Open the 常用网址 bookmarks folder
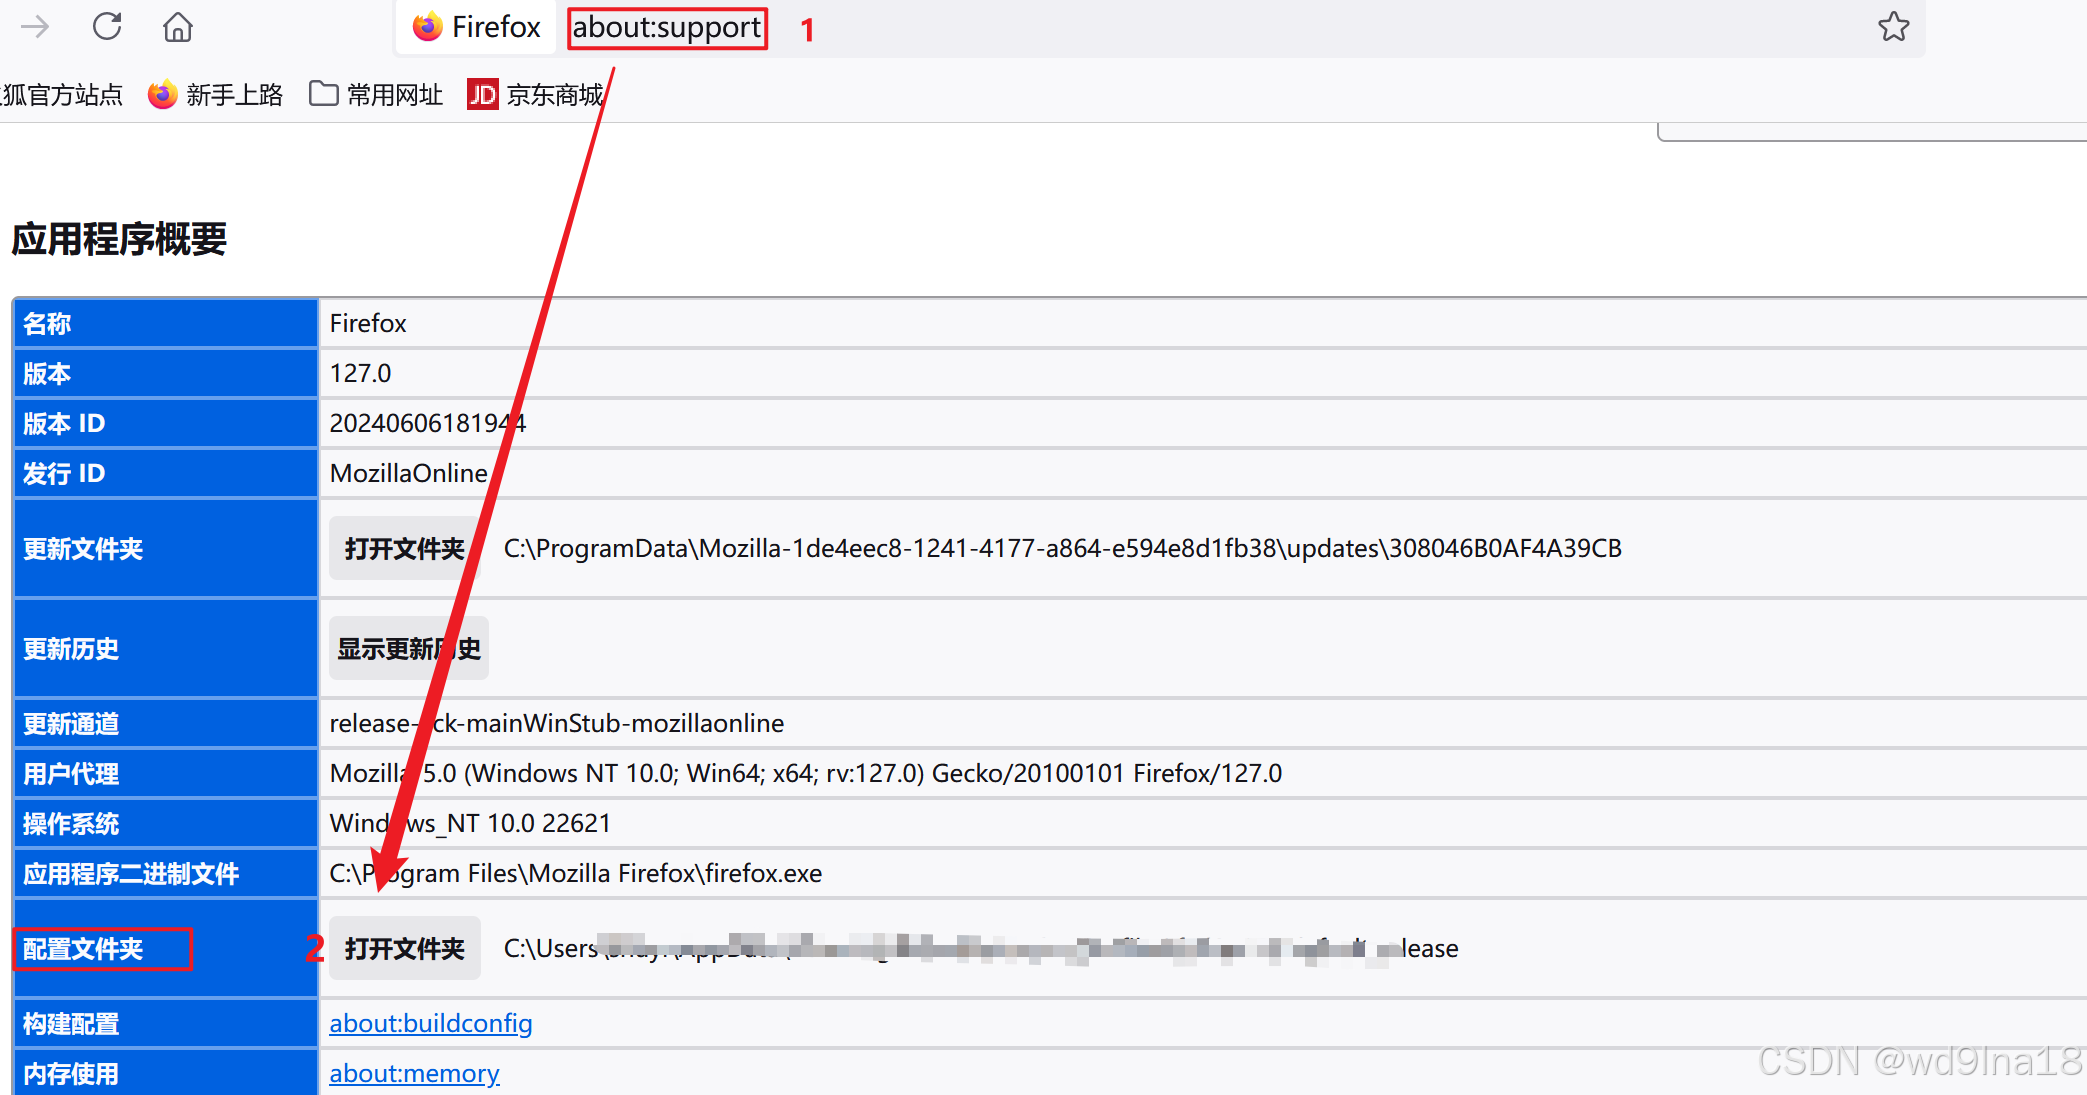The height and width of the screenshot is (1095, 2087). (x=376, y=95)
